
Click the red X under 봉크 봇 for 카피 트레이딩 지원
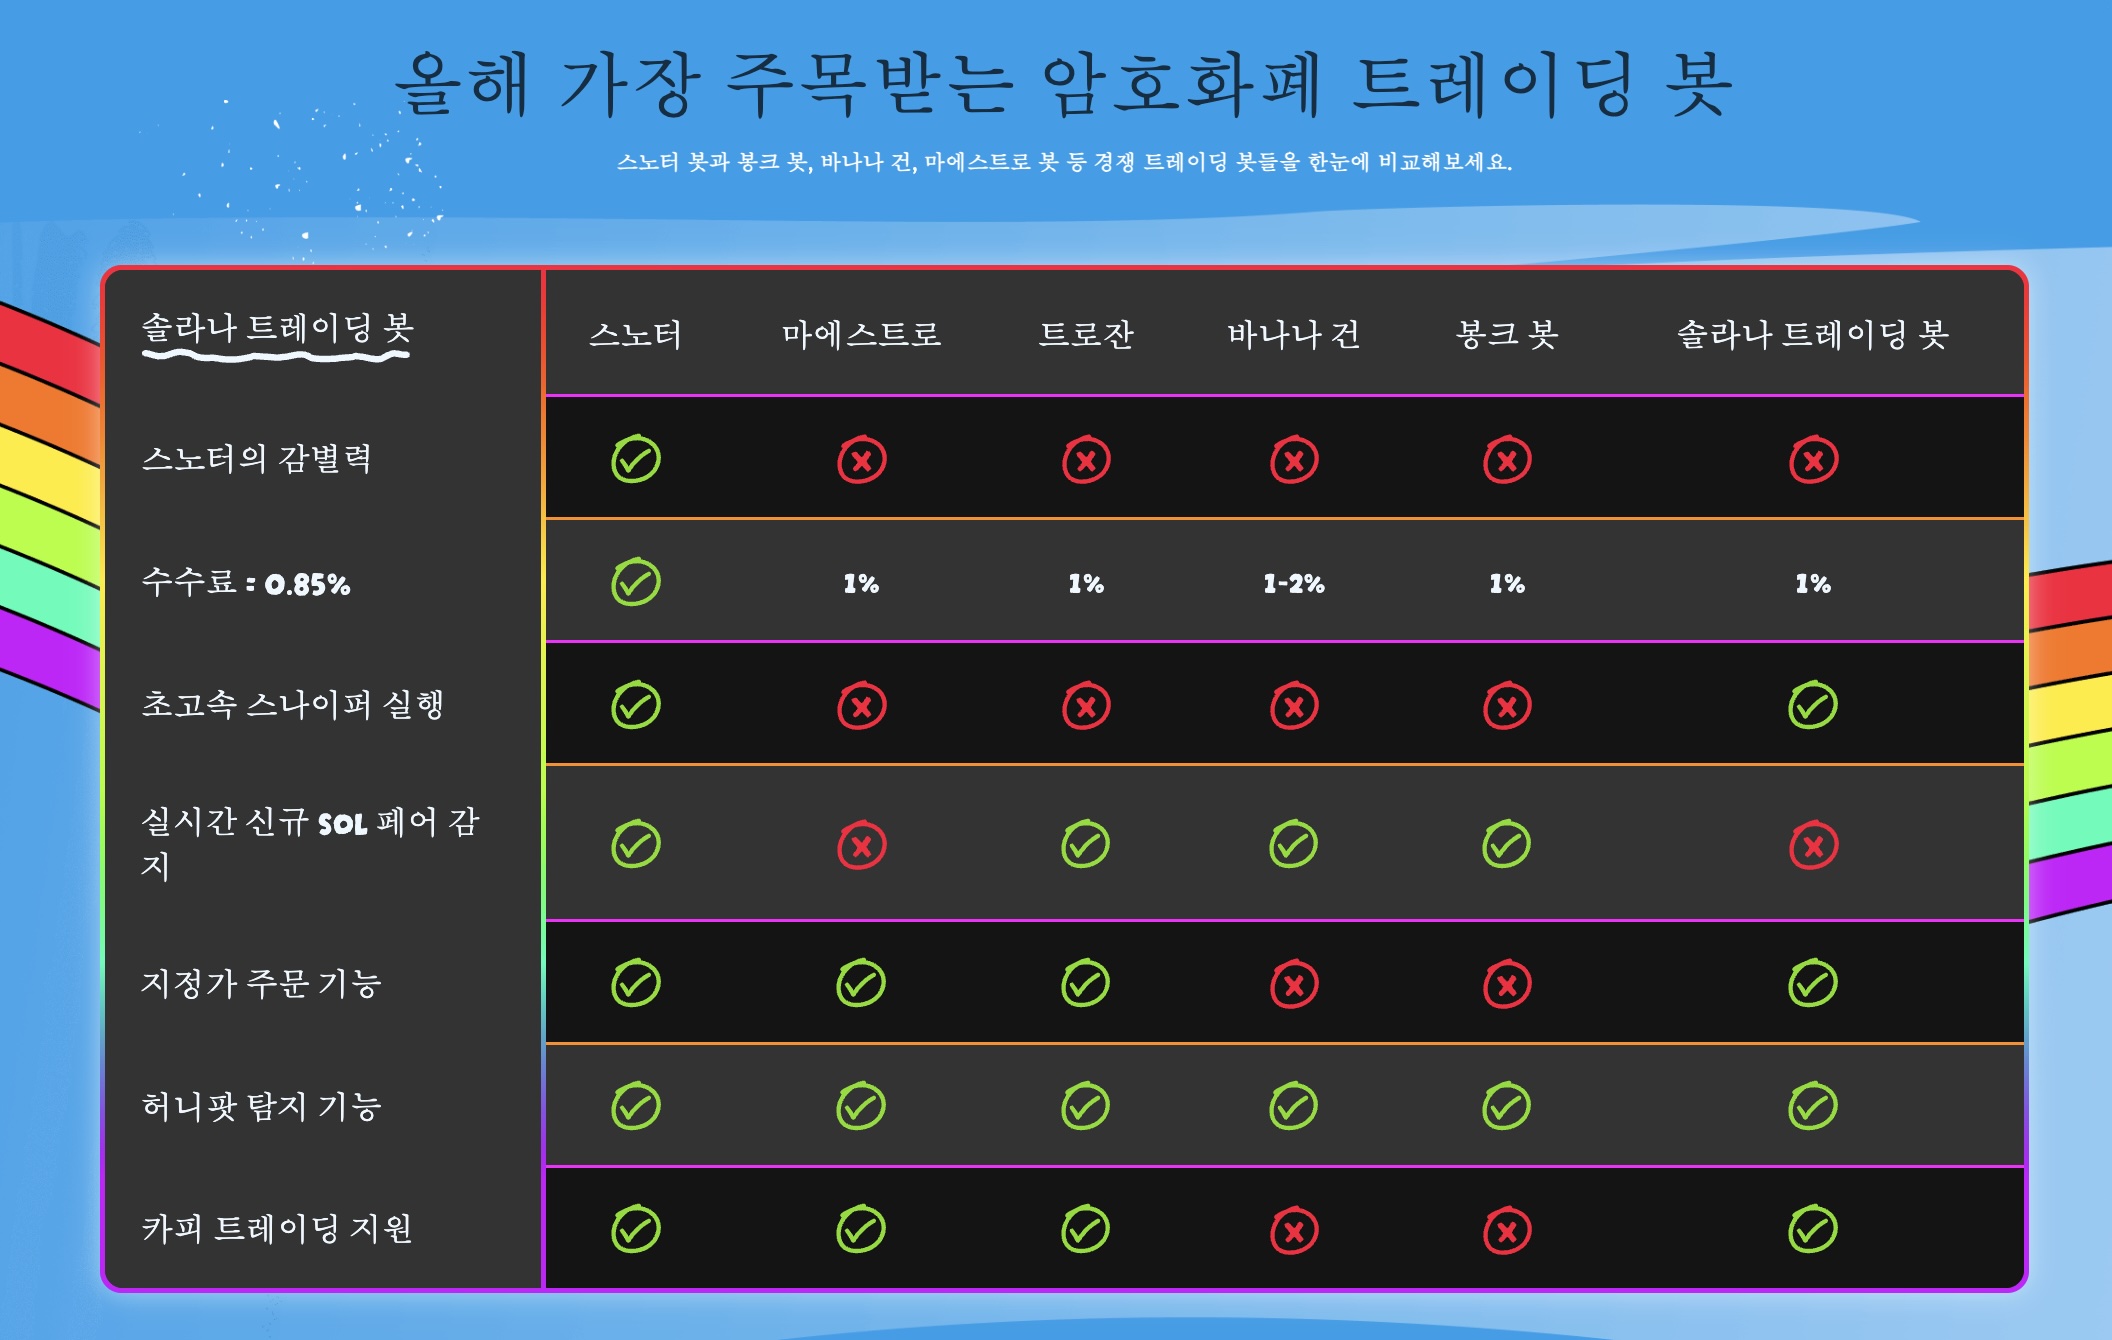[1503, 1230]
